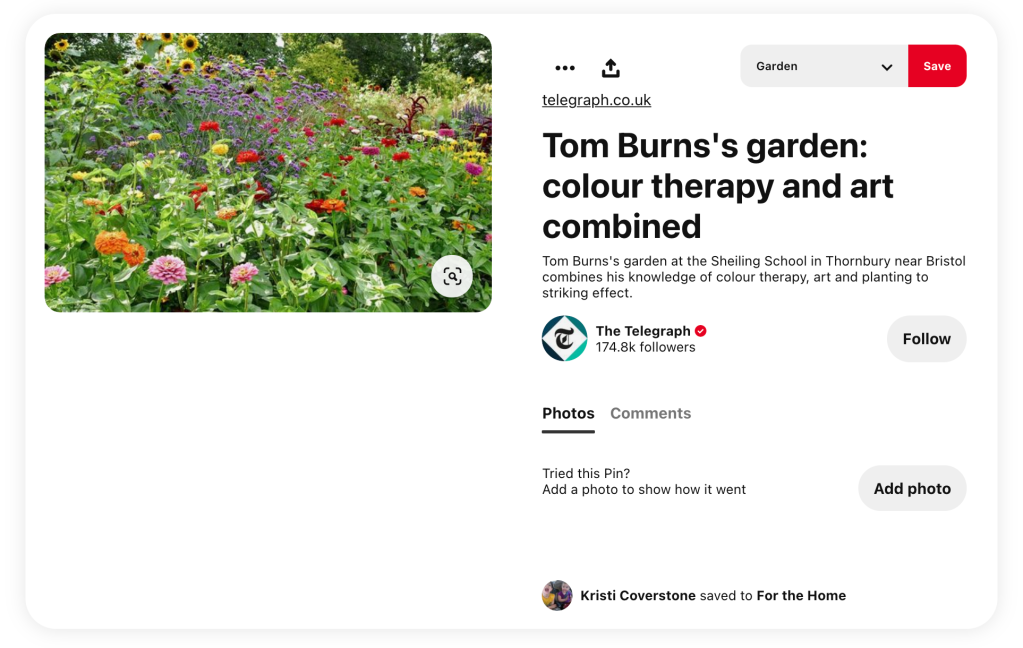
Task: Open the For the Home board
Action: pyautogui.click(x=801, y=596)
